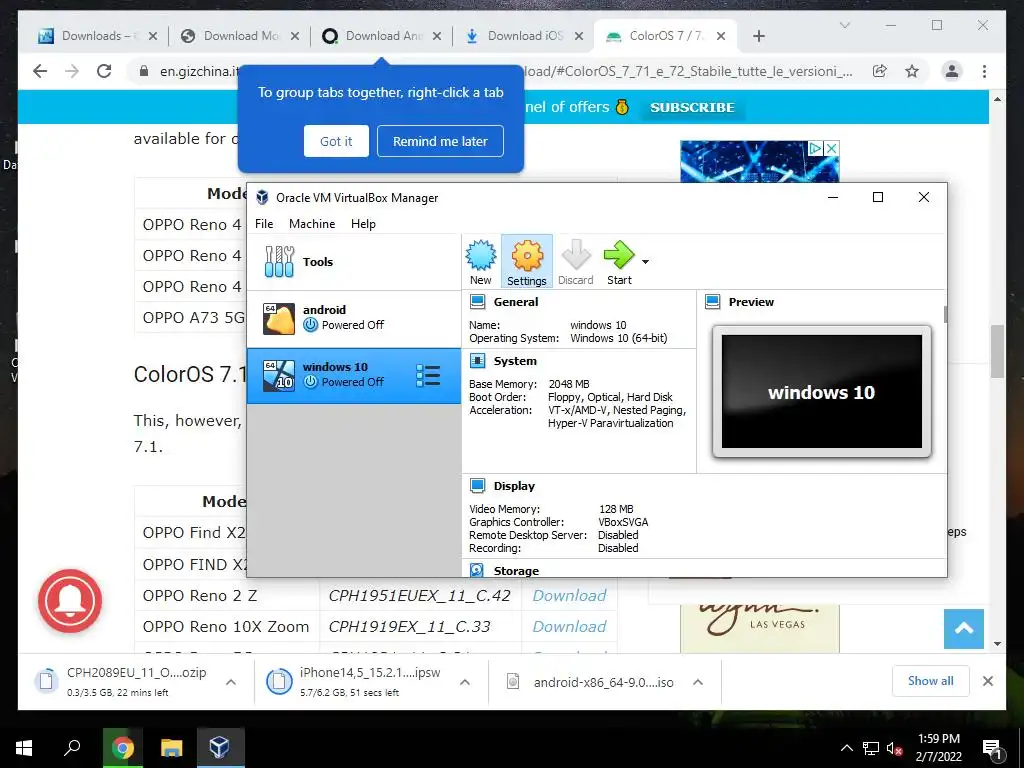This screenshot has height=768, width=1024.
Task: Click New VM icon in VirtualBox toolbar
Action: click(481, 261)
